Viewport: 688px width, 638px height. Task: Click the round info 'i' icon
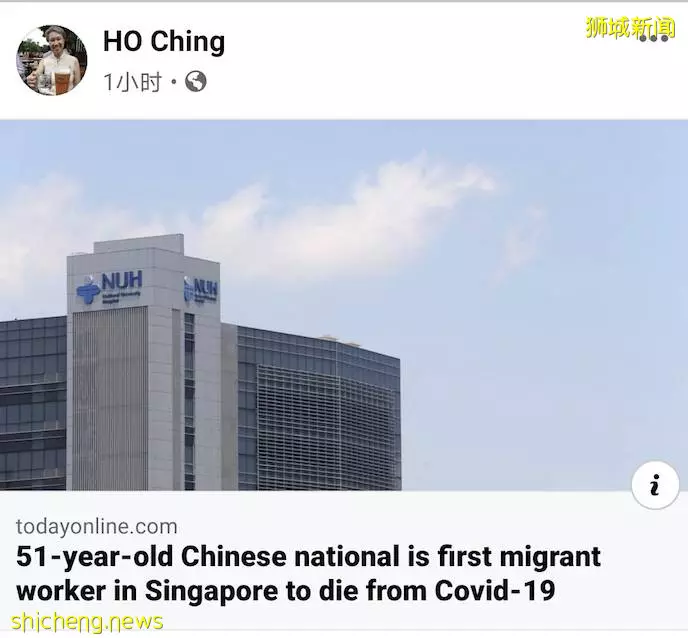[x=655, y=485]
